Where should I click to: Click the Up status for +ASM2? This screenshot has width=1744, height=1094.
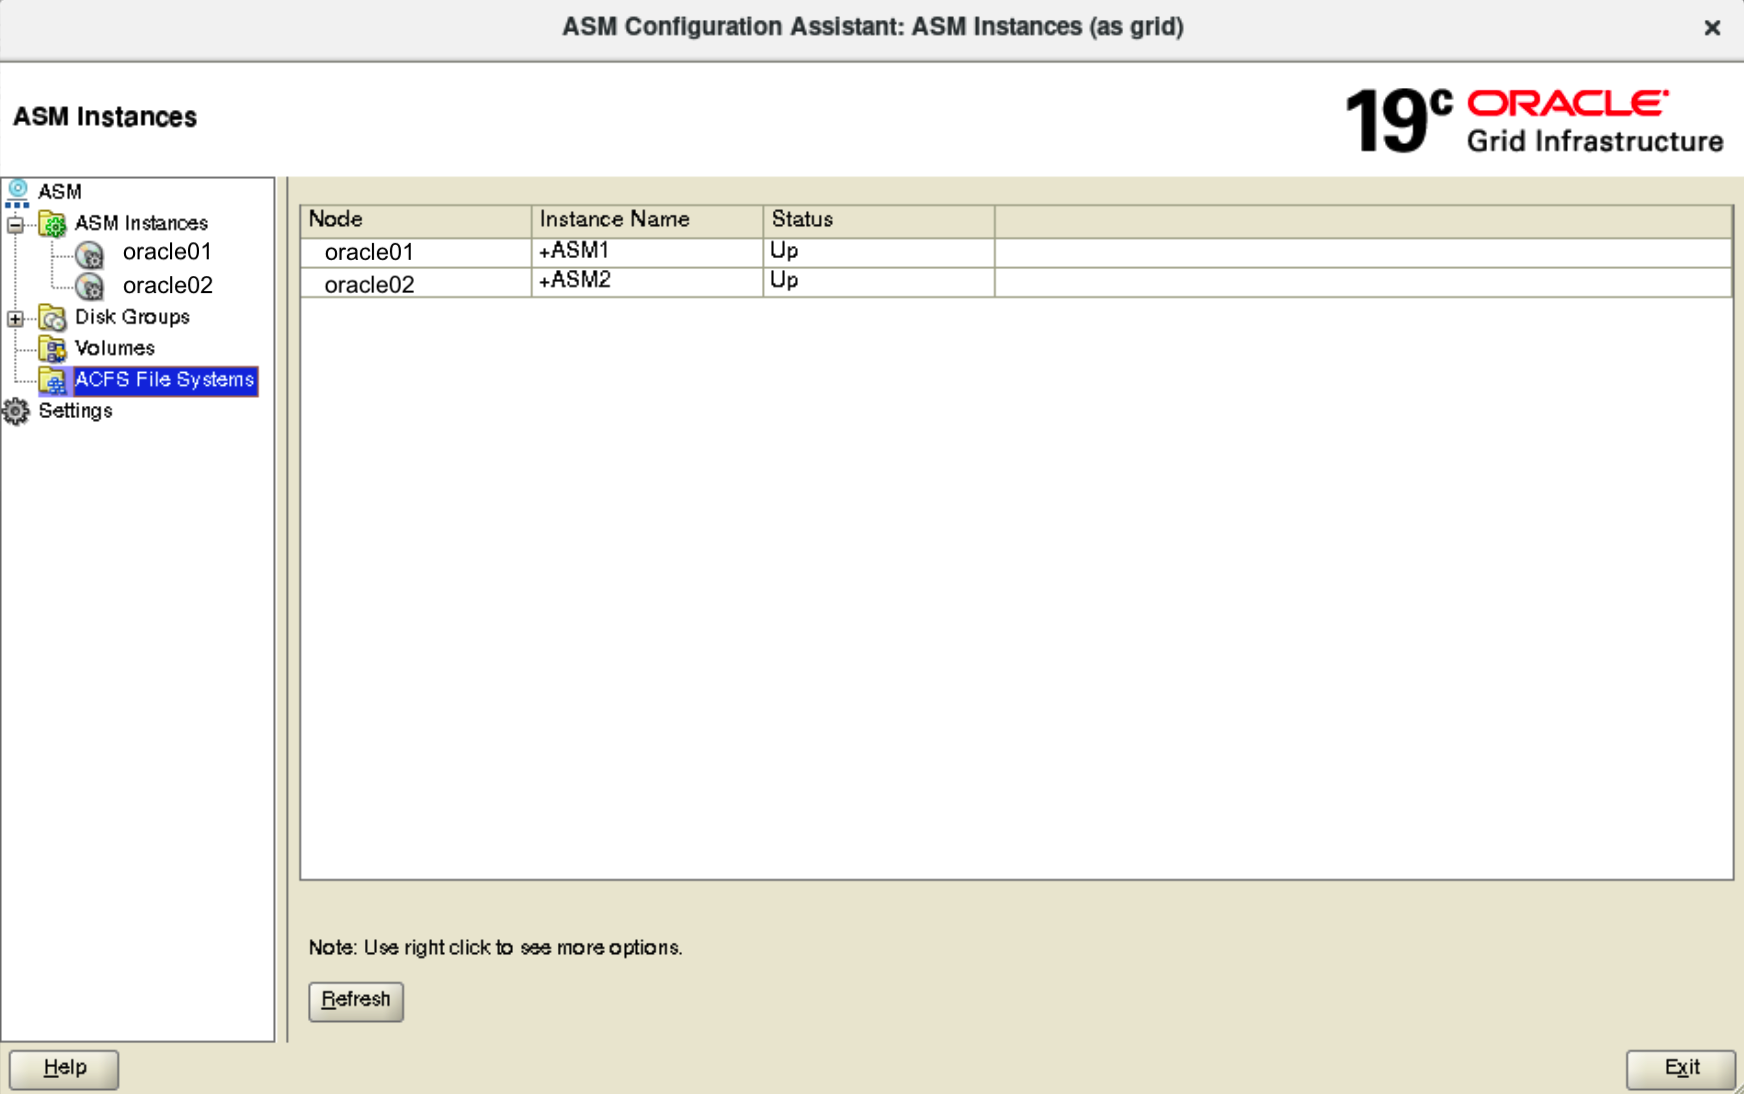click(x=879, y=282)
